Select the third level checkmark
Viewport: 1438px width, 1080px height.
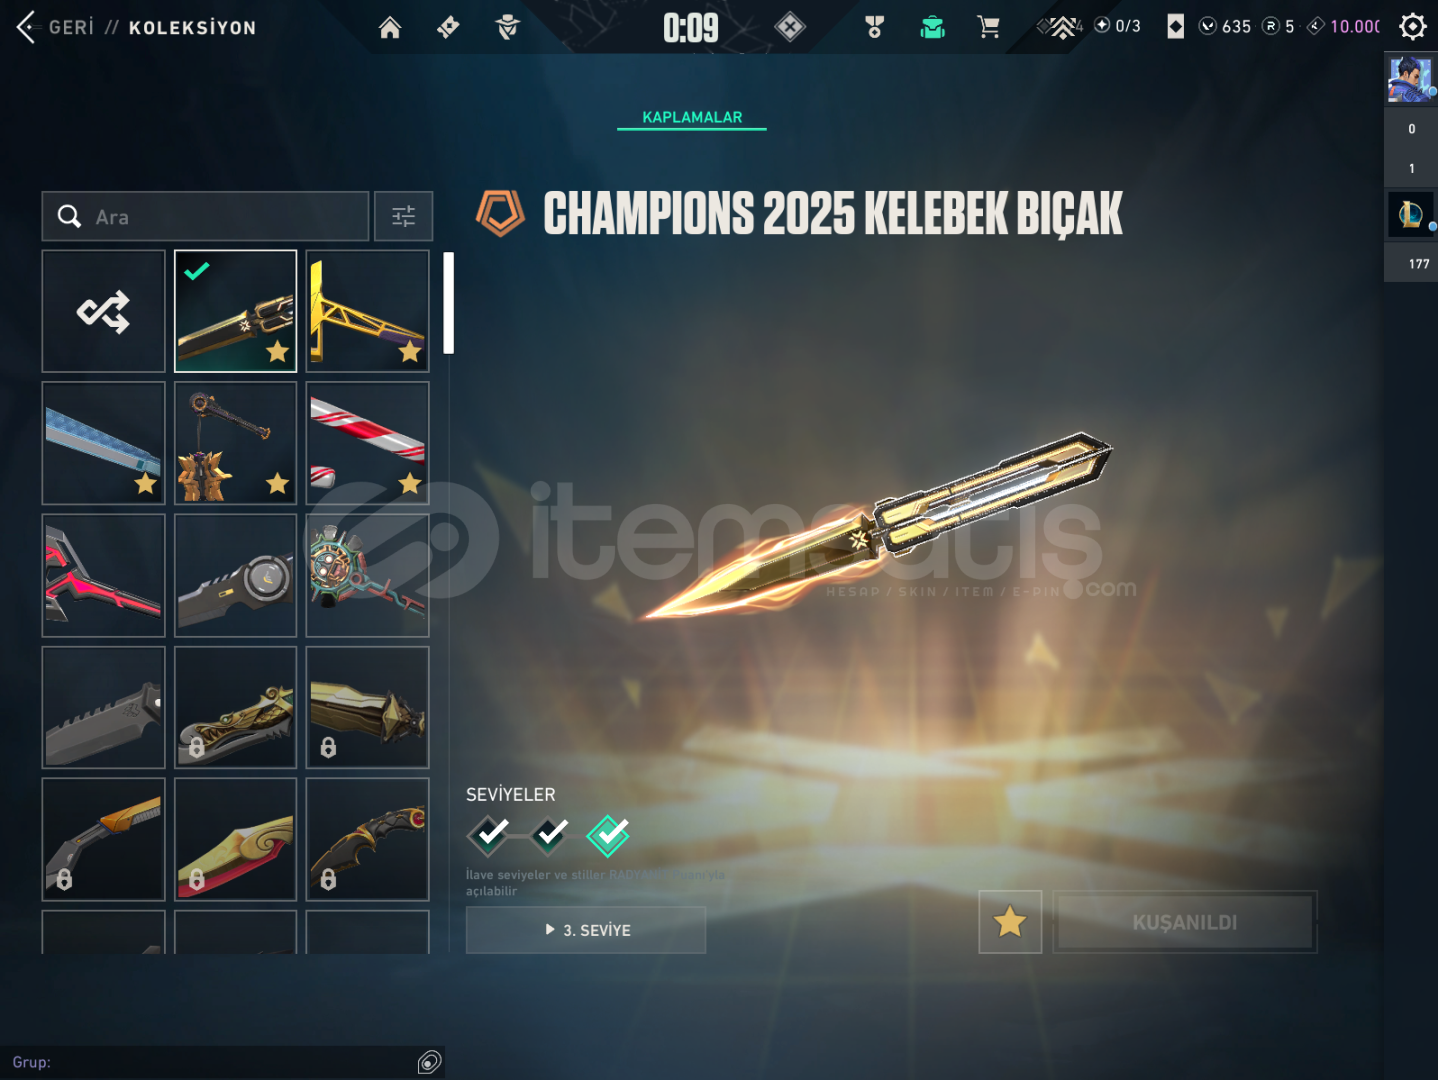click(608, 835)
